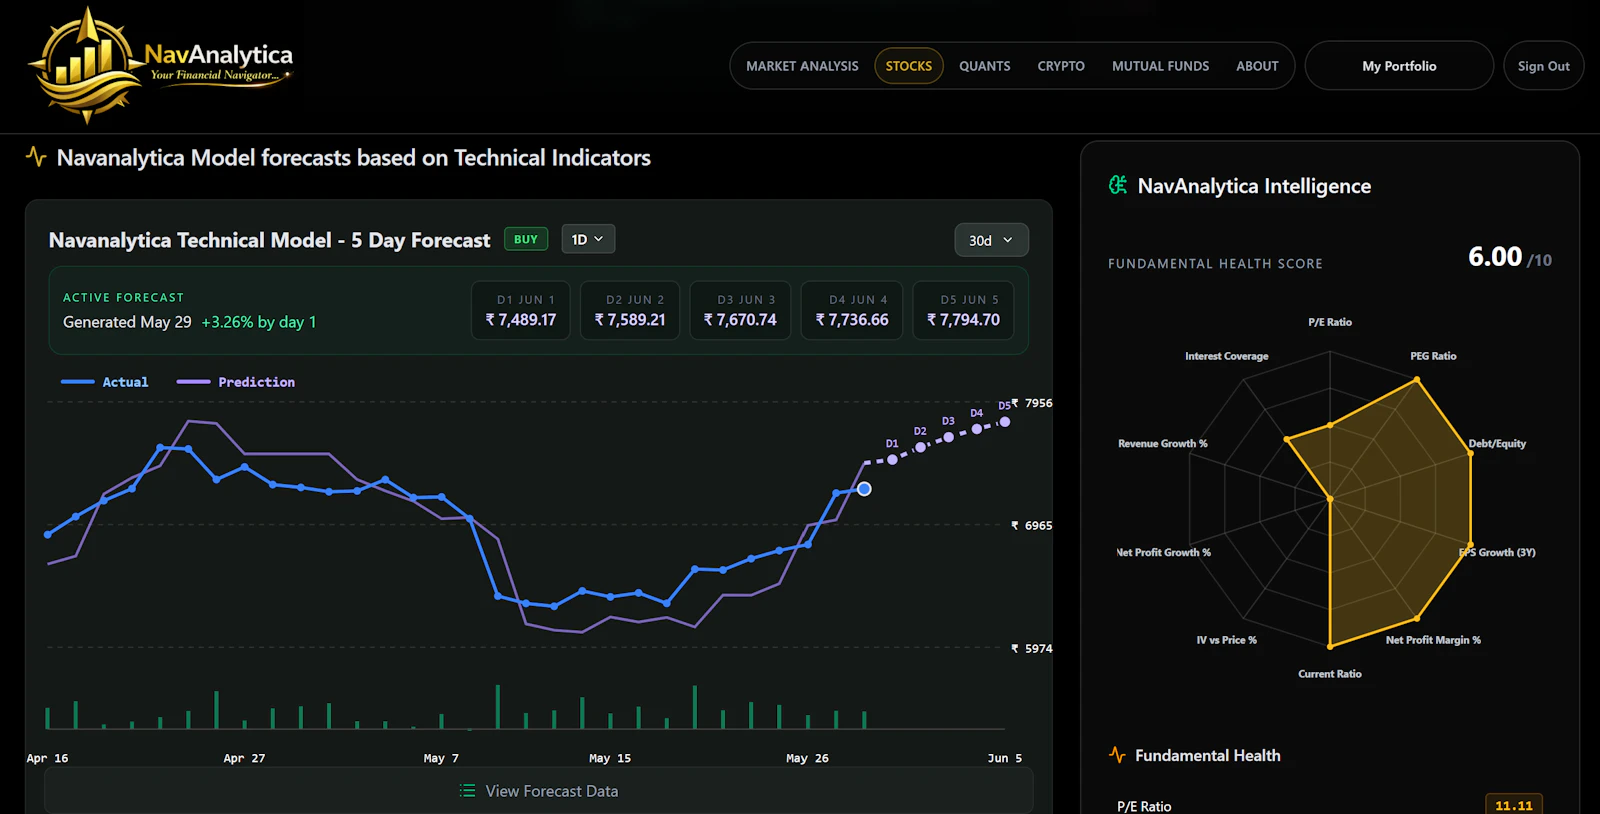
Task: Select the D4 Jun 4 forecast card
Action: coord(852,311)
